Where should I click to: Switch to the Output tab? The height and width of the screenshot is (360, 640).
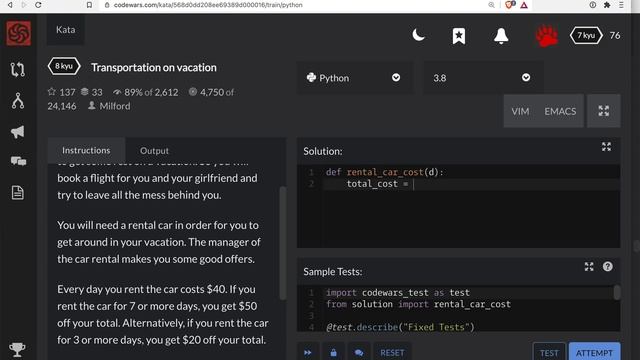154,151
